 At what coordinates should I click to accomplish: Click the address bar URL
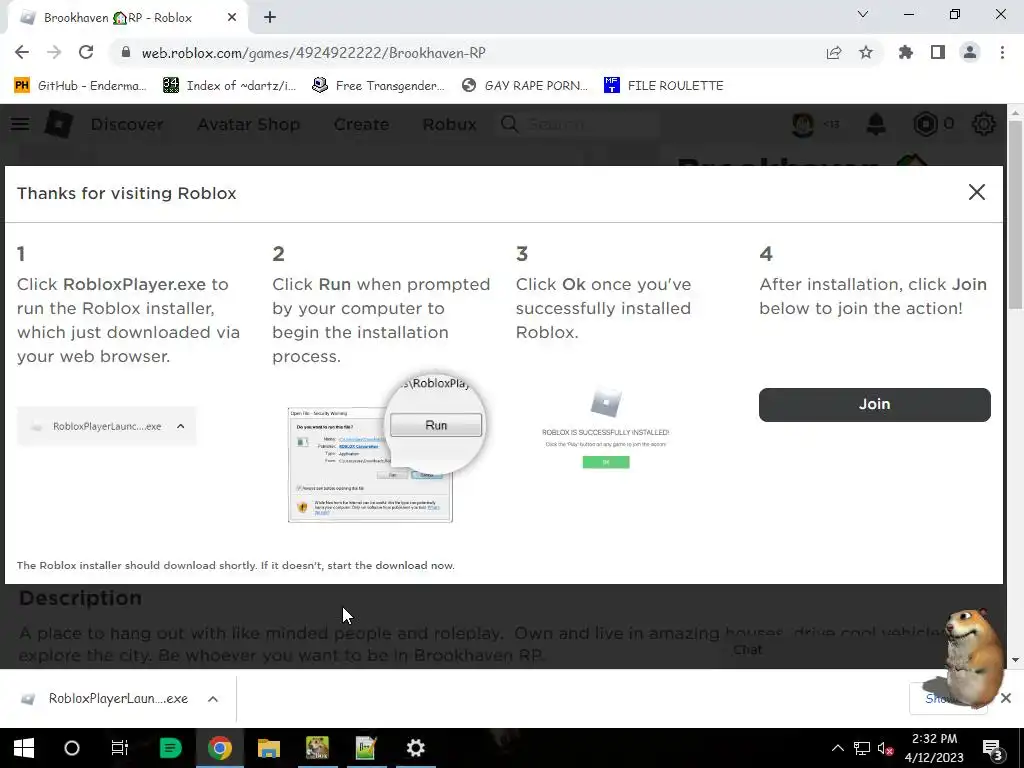coord(313,53)
